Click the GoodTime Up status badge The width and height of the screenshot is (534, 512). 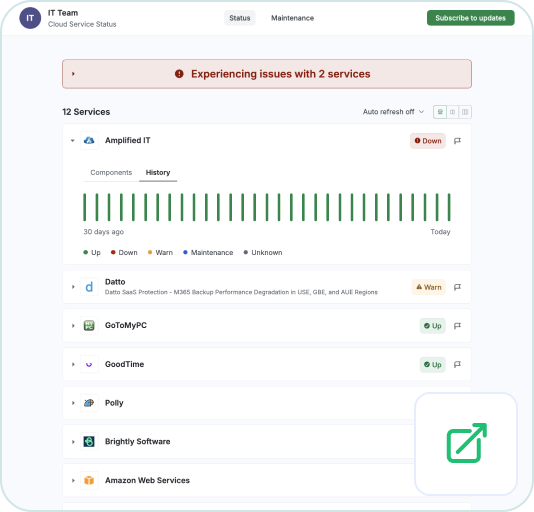click(x=433, y=365)
